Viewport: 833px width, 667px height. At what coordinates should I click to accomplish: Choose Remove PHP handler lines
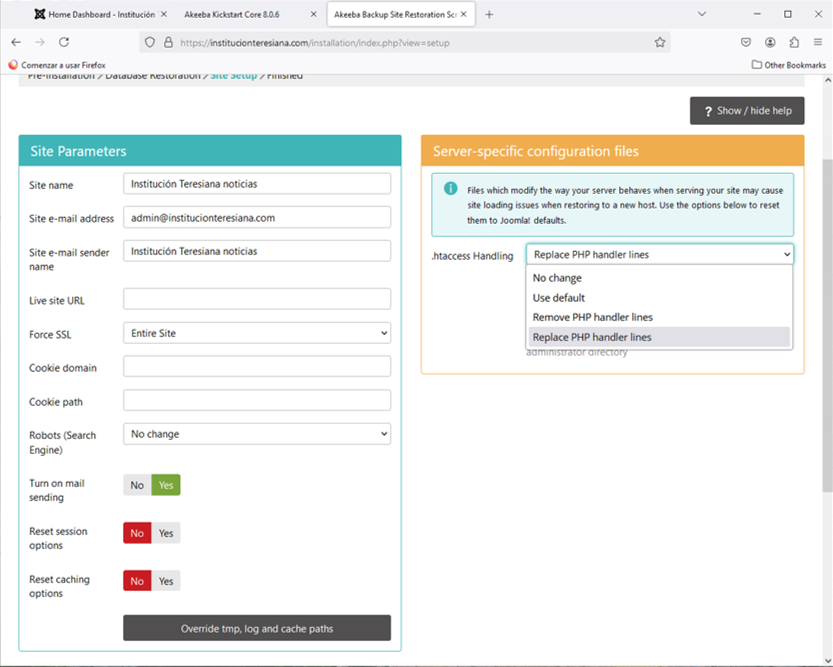coord(659,317)
